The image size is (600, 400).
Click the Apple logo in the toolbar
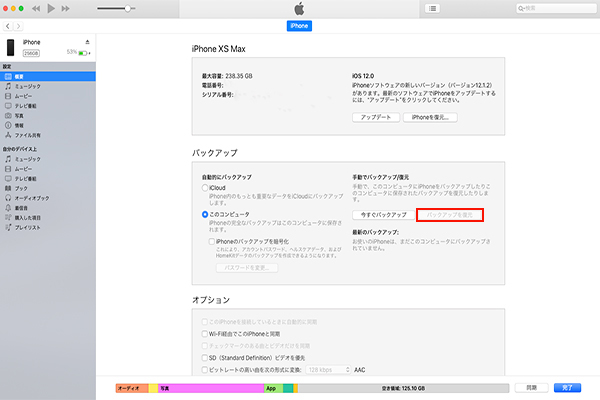coord(299,8)
